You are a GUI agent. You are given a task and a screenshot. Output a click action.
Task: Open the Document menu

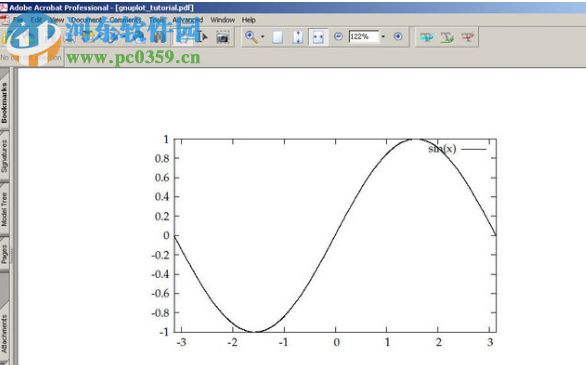tap(86, 20)
